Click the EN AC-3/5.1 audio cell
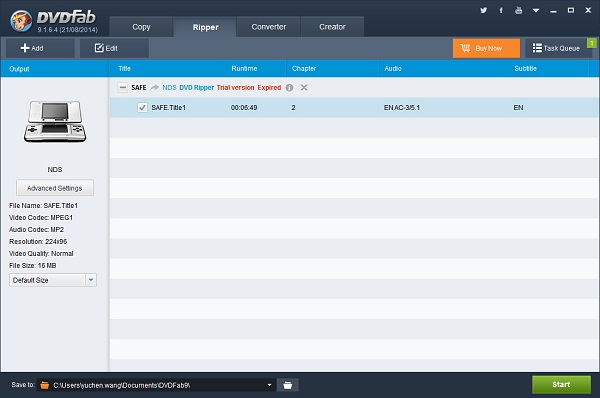The height and width of the screenshot is (398, 600). pyautogui.click(x=402, y=108)
